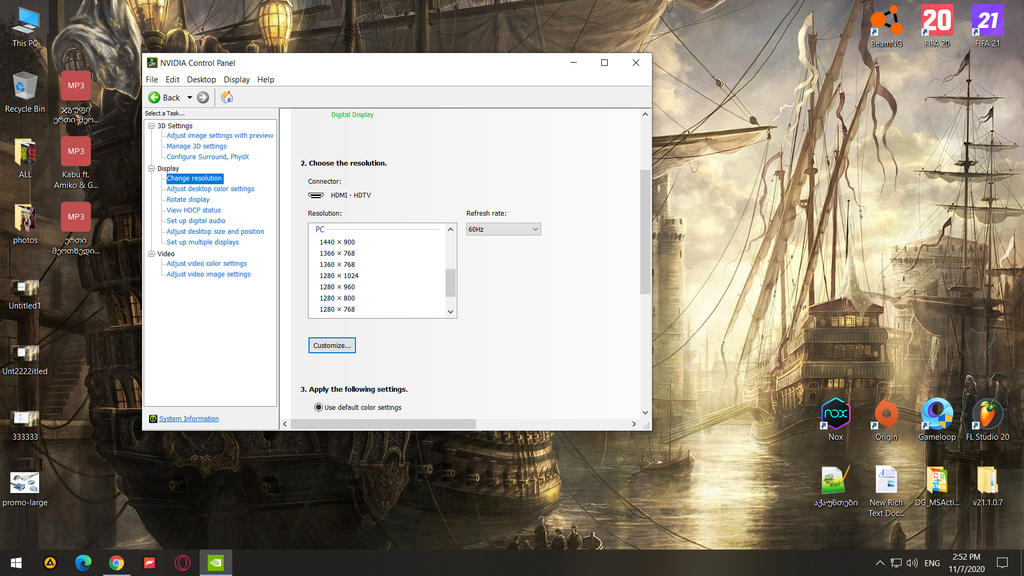Click the green Back arrow icon
This screenshot has height=576, width=1024.
pos(154,97)
